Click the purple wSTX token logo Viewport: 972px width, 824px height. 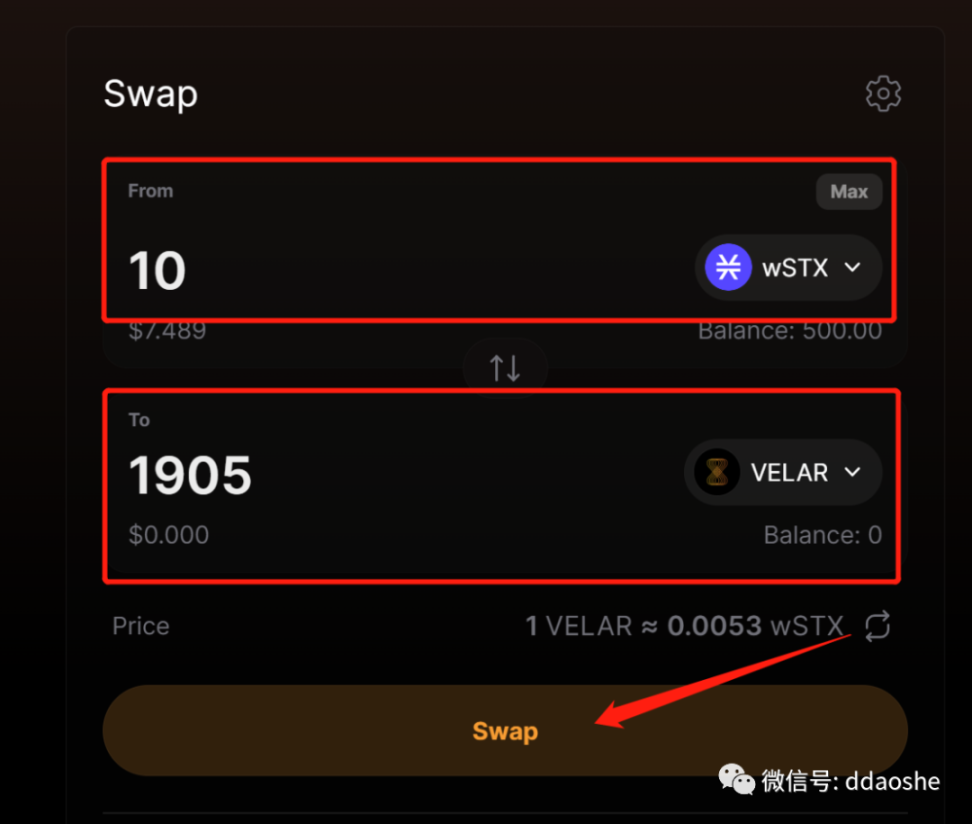click(728, 268)
